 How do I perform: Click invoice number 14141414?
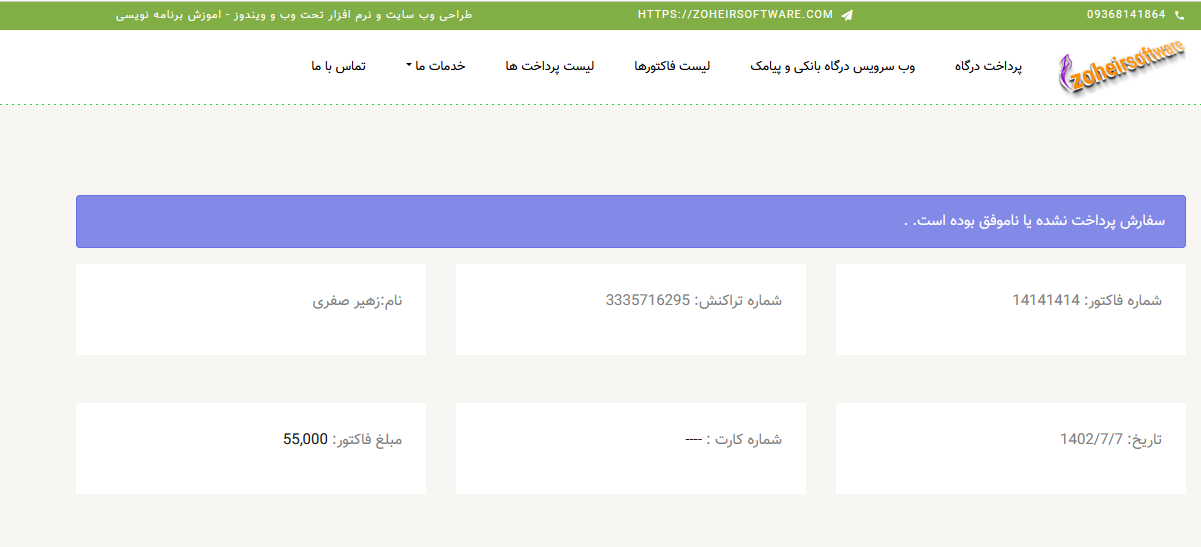(x=1046, y=300)
